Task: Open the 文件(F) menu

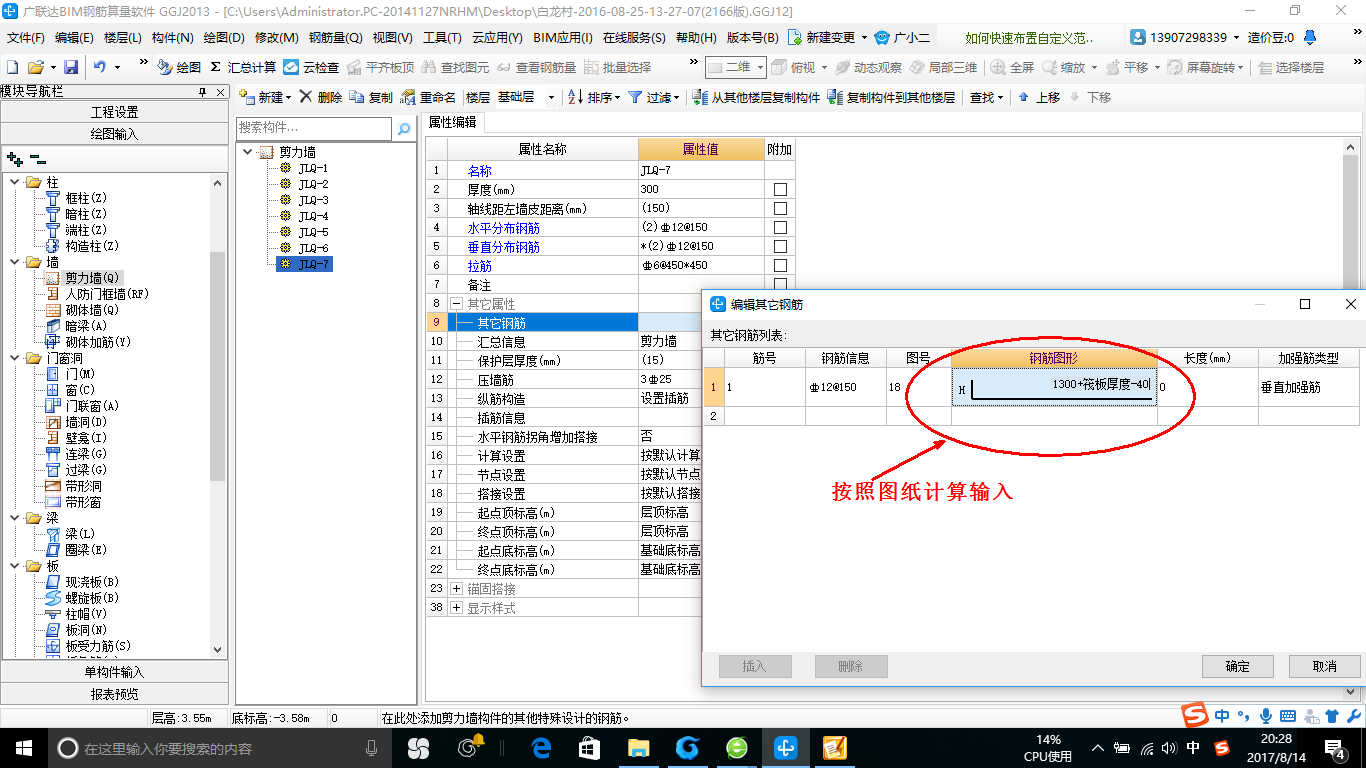Action: pyautogui.click(x=26, y=38)
